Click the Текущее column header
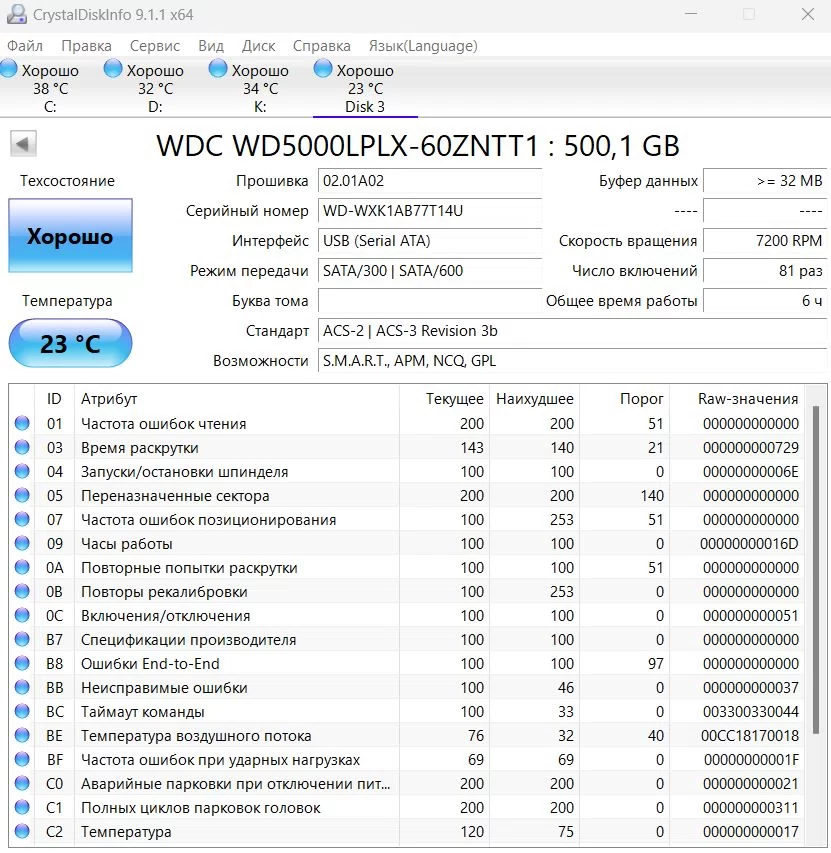The width and height of the screenshot is (831, 853). 444,399
